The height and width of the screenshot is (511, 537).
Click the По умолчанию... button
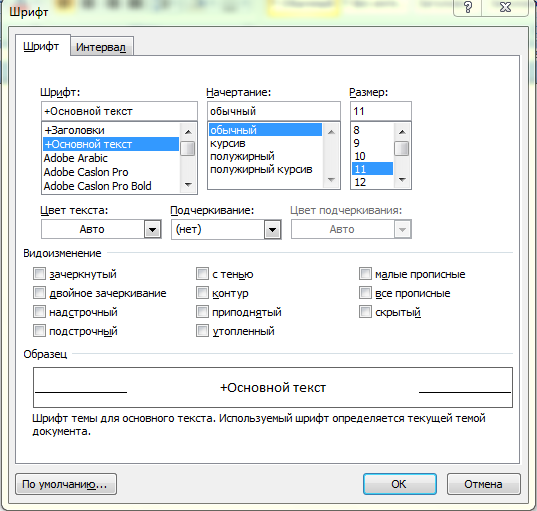pos(66,484)
